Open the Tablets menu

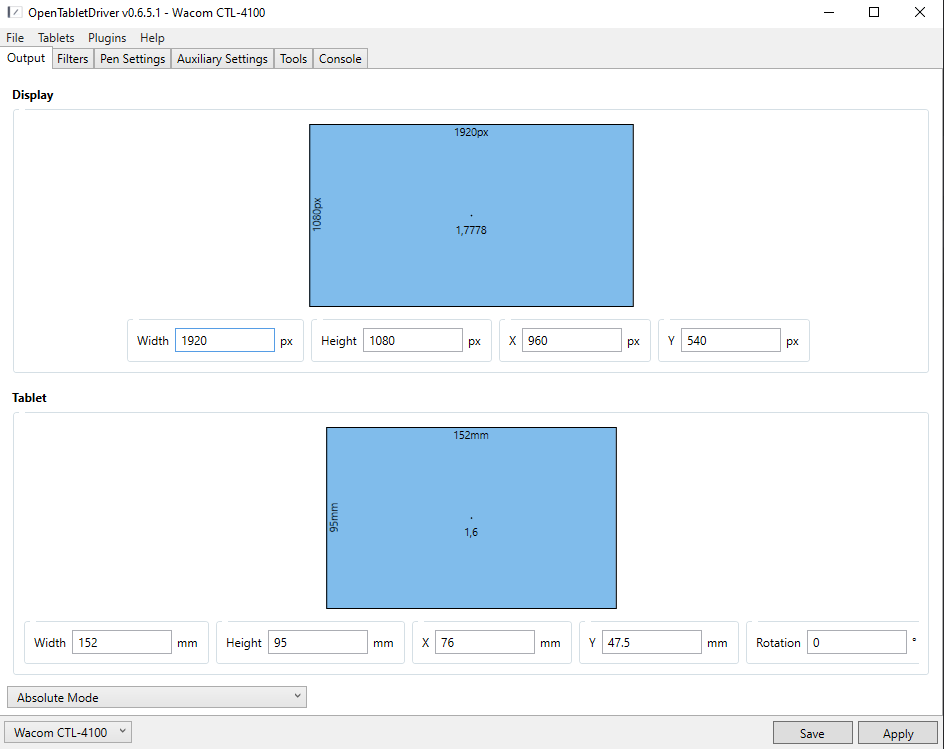(x=56, y=37)
